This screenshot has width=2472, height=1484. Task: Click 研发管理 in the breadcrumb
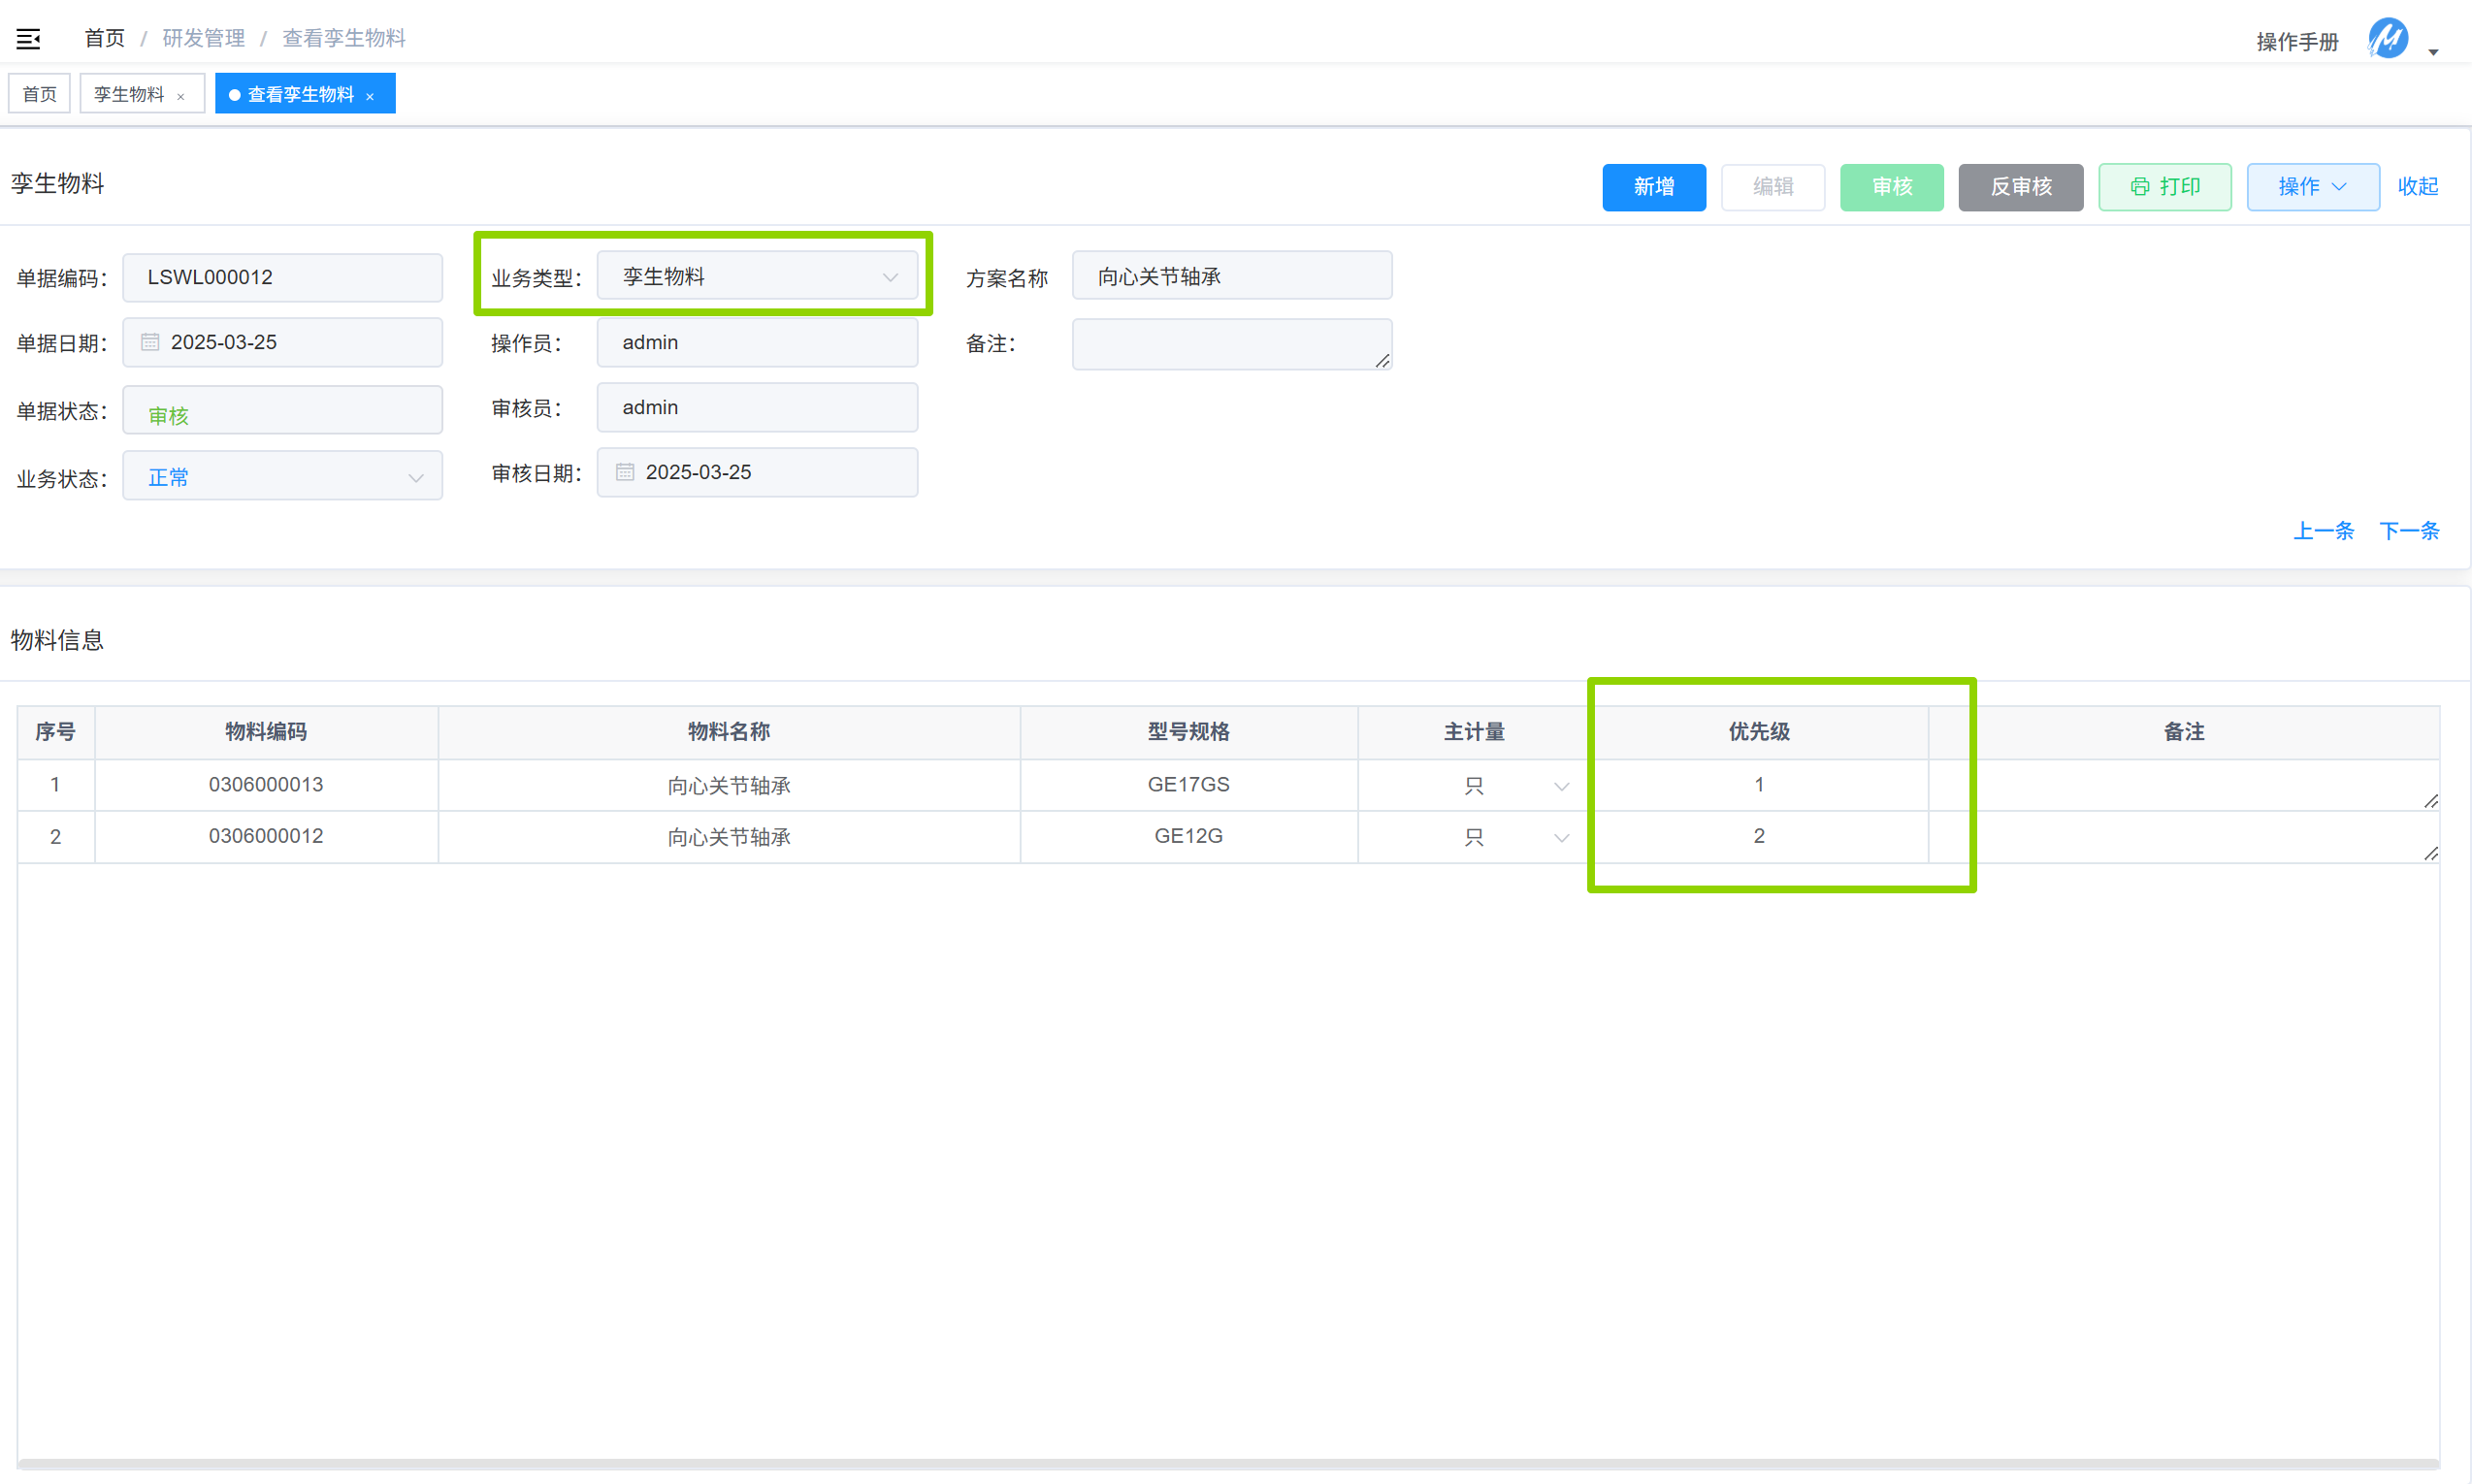point(203,38)
